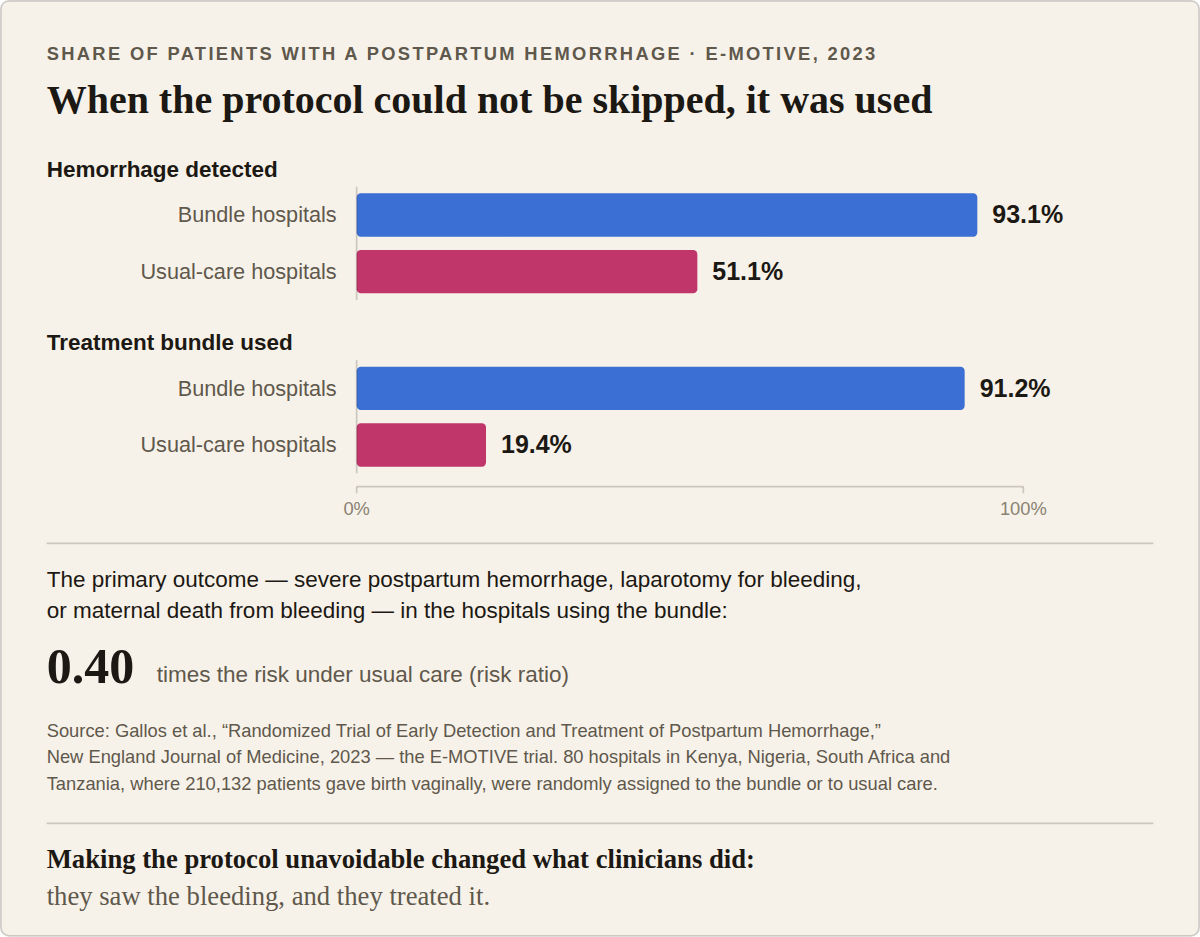Viewport: 1200px width, 937px height.
Task: Click the Bundle hospitals label under Hemorrhage detected
Action: coord(257,215)
